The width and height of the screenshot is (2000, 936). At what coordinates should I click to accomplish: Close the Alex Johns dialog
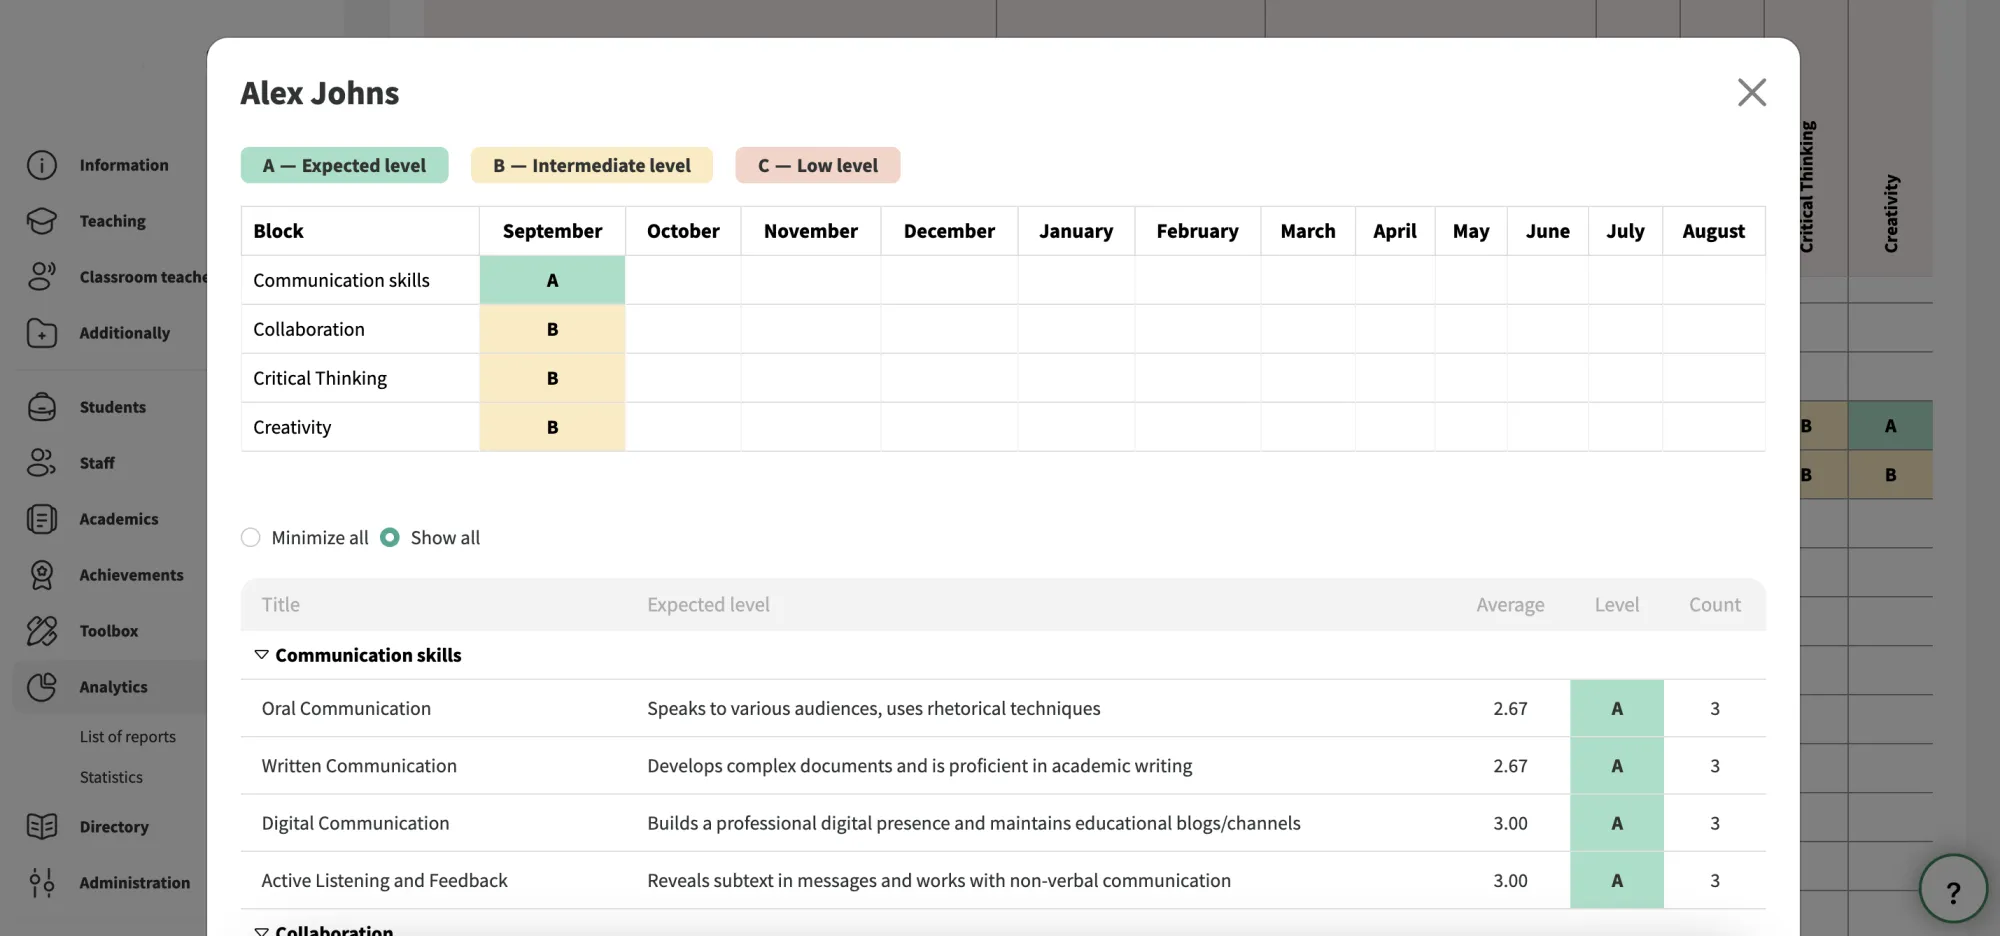click(x=1752, y=93)
